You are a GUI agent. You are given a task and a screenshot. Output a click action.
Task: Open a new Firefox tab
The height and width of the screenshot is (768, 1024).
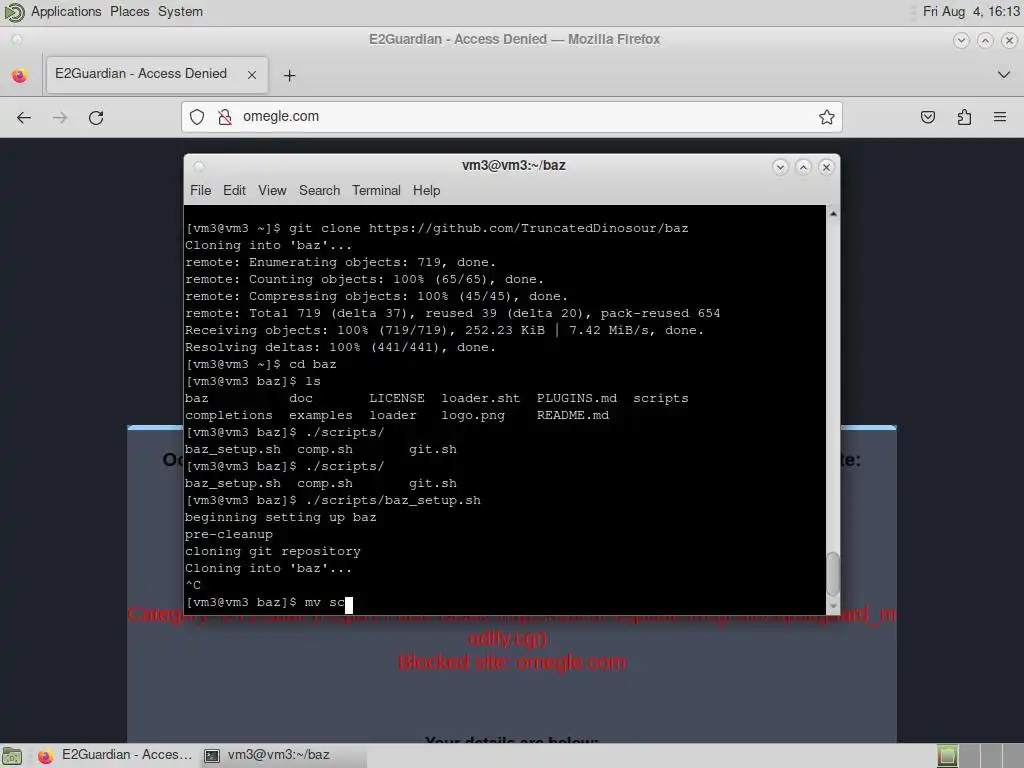point(289,76)
